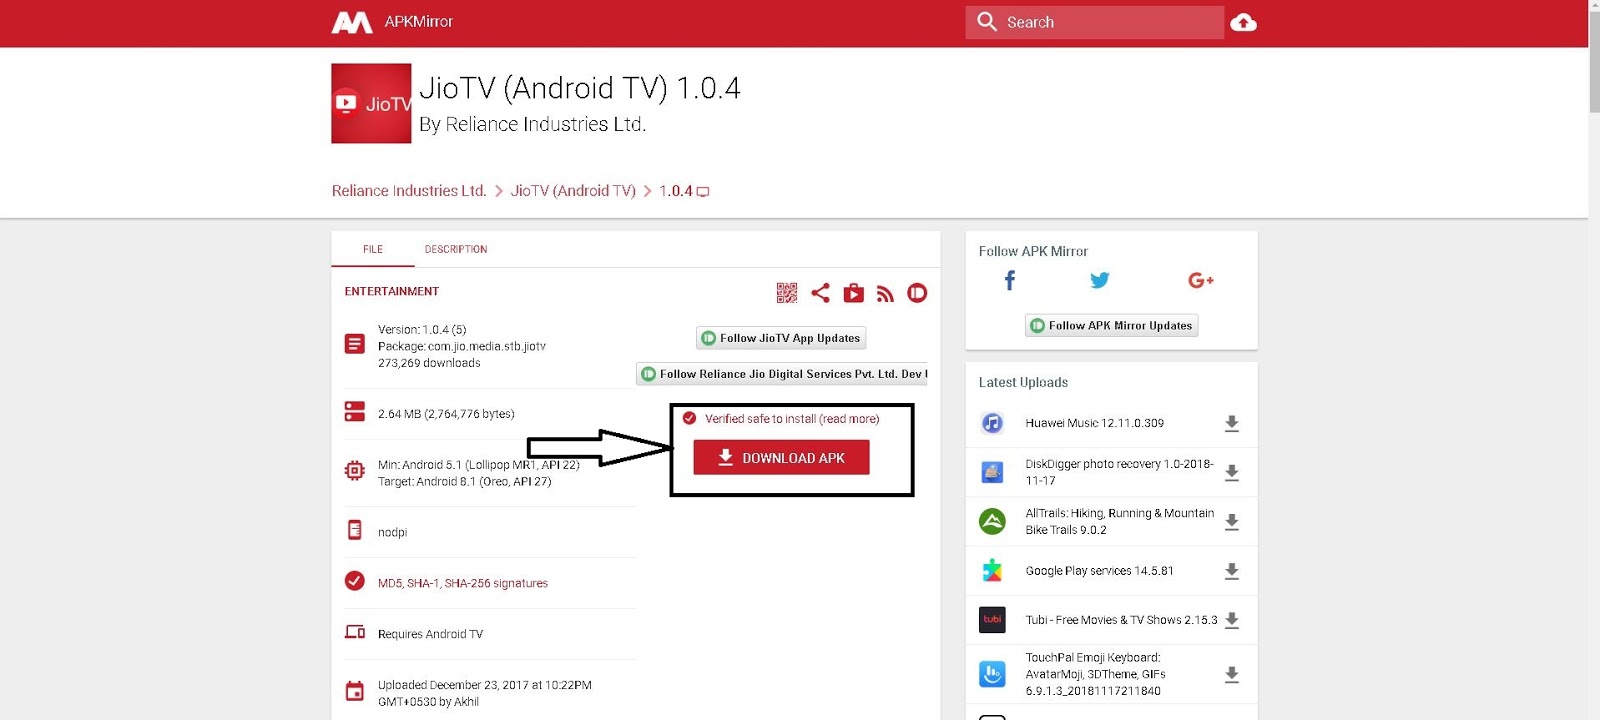This screenshot has width=1600, height=720.
Task: Open the Play Store bag icon
Action: point(853,293)
